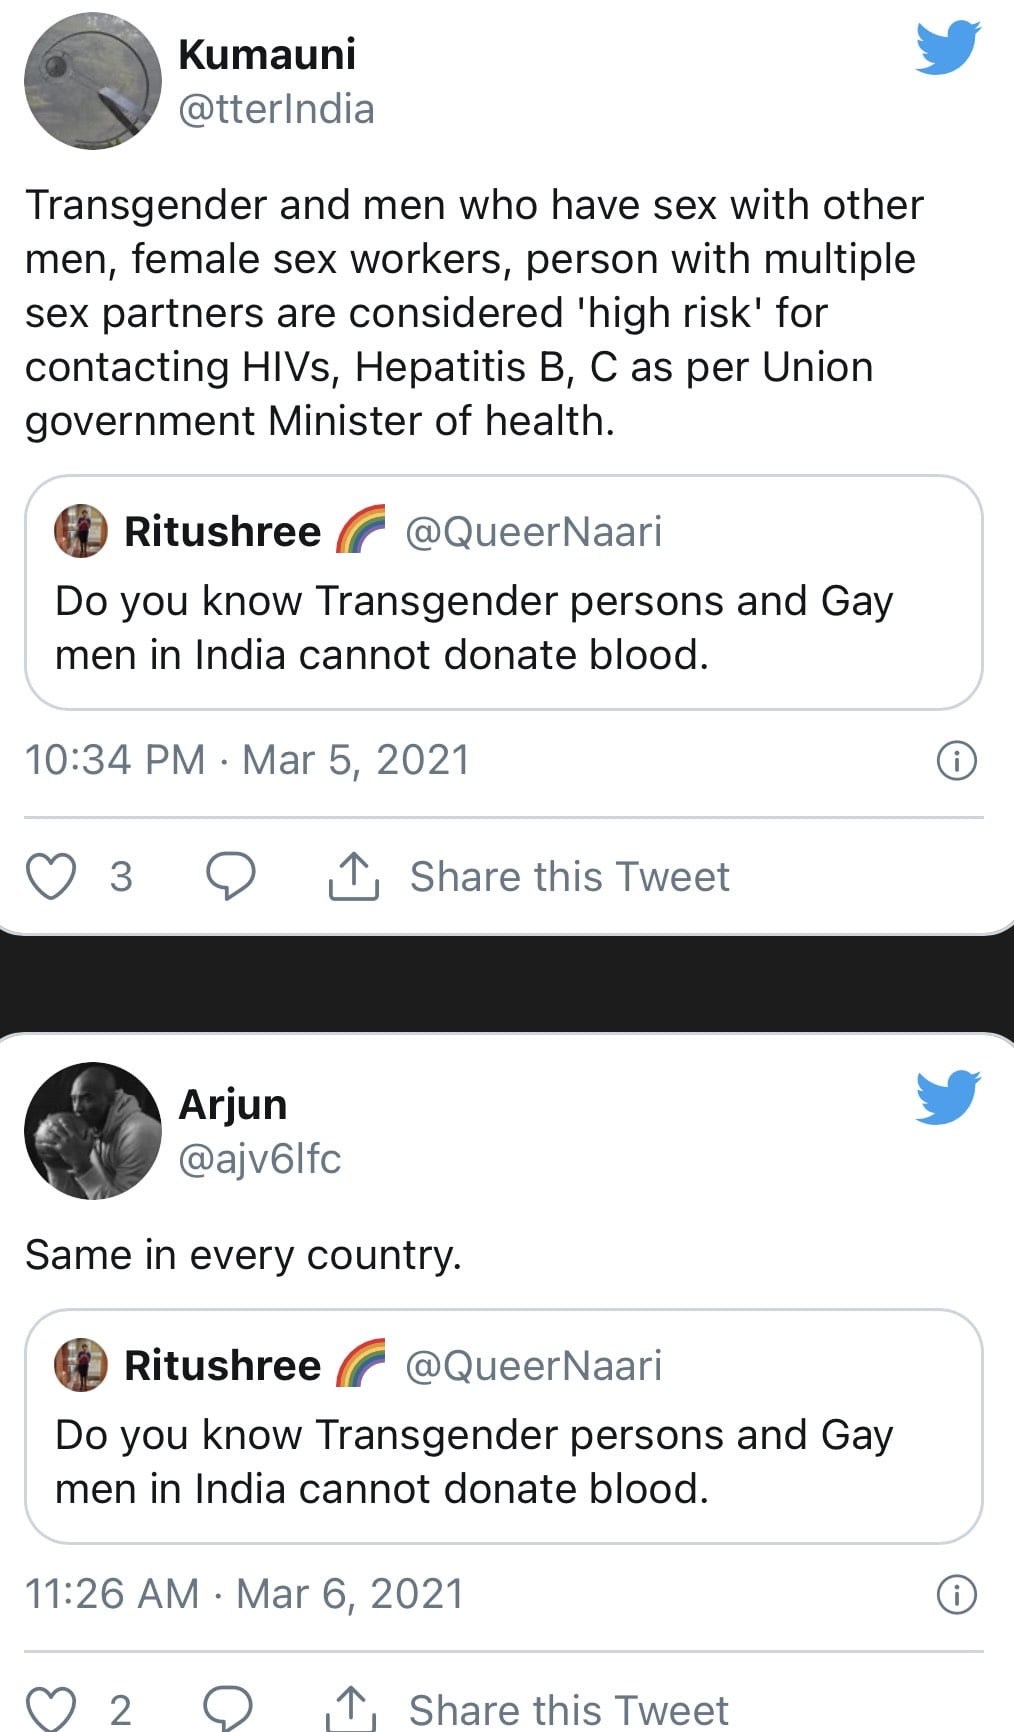The height and width of the screenshot is (1732, 1014).
Task: Reply to Arjun's tweet via speech bubble
Action: [x=228, y=1708]
